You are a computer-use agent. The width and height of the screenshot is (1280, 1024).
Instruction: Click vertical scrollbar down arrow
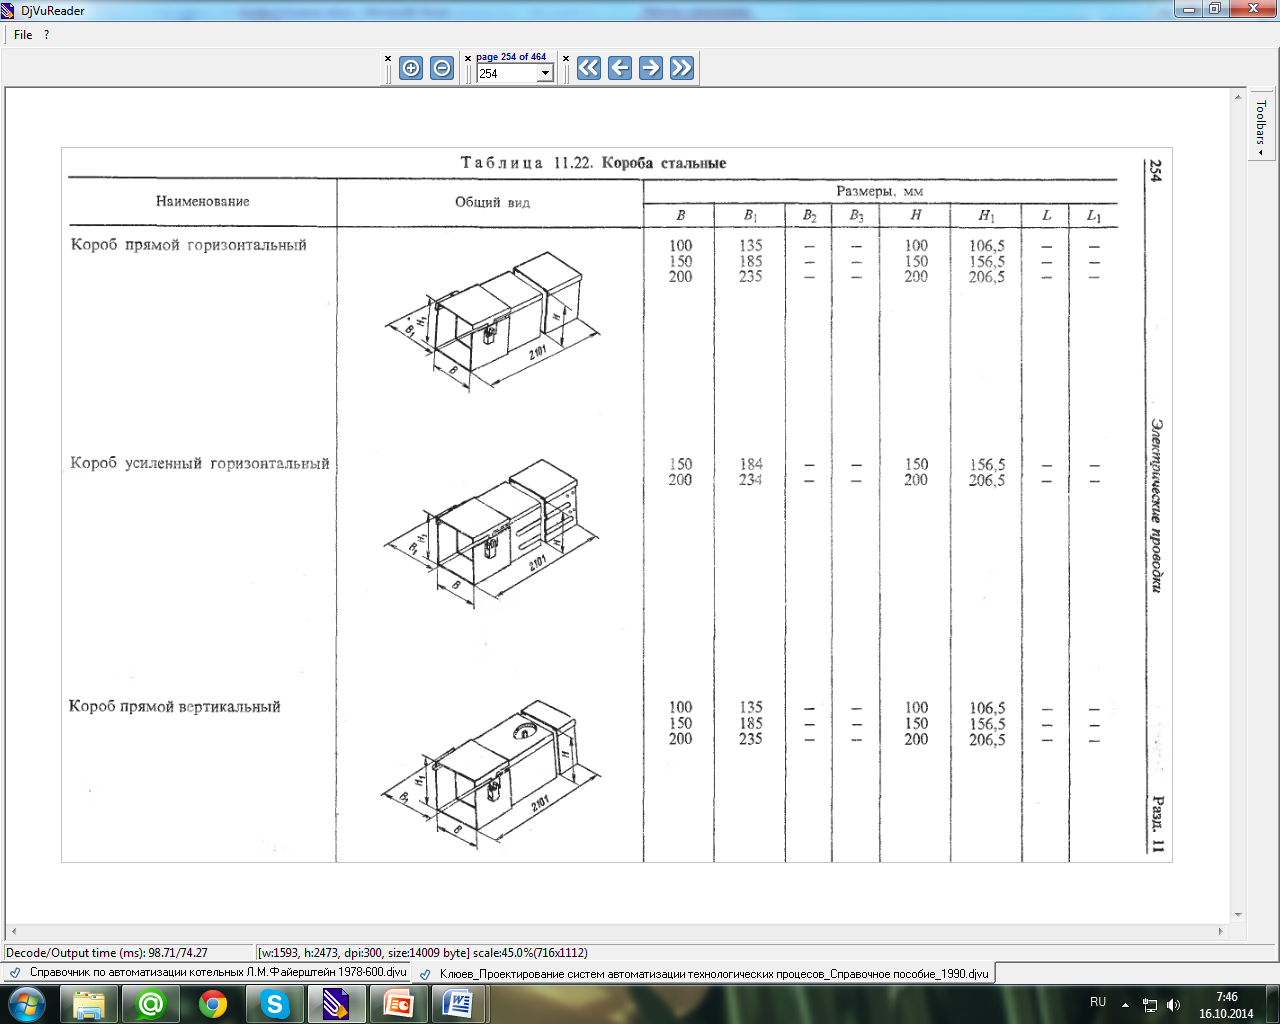click(x=1238, y=915)
